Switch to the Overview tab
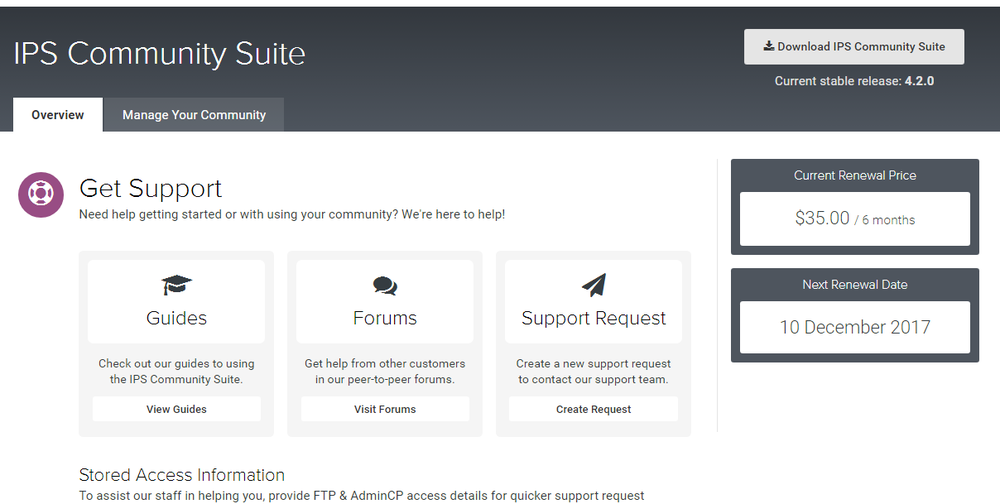The width and height of the screenshot is (1000, 504). pyautogui.click(x=57, y=115)
